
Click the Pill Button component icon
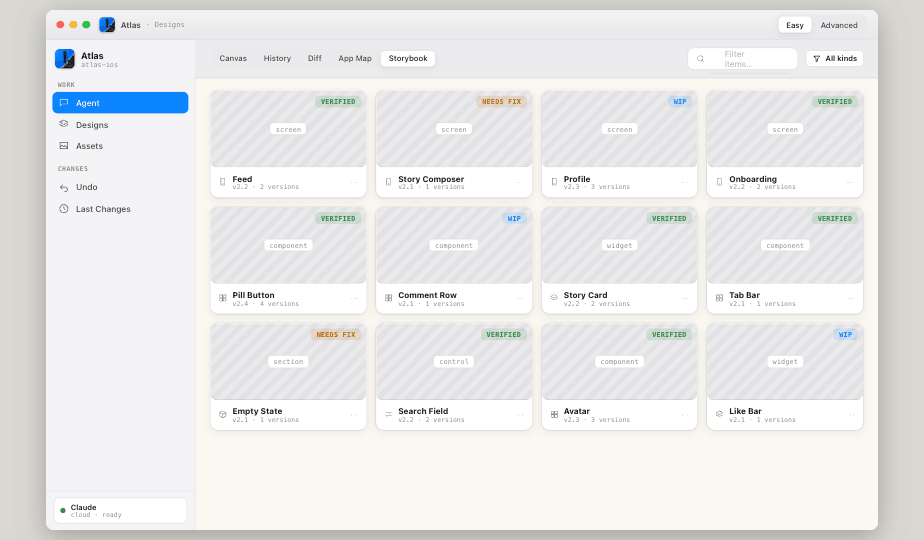coord(223,298)
